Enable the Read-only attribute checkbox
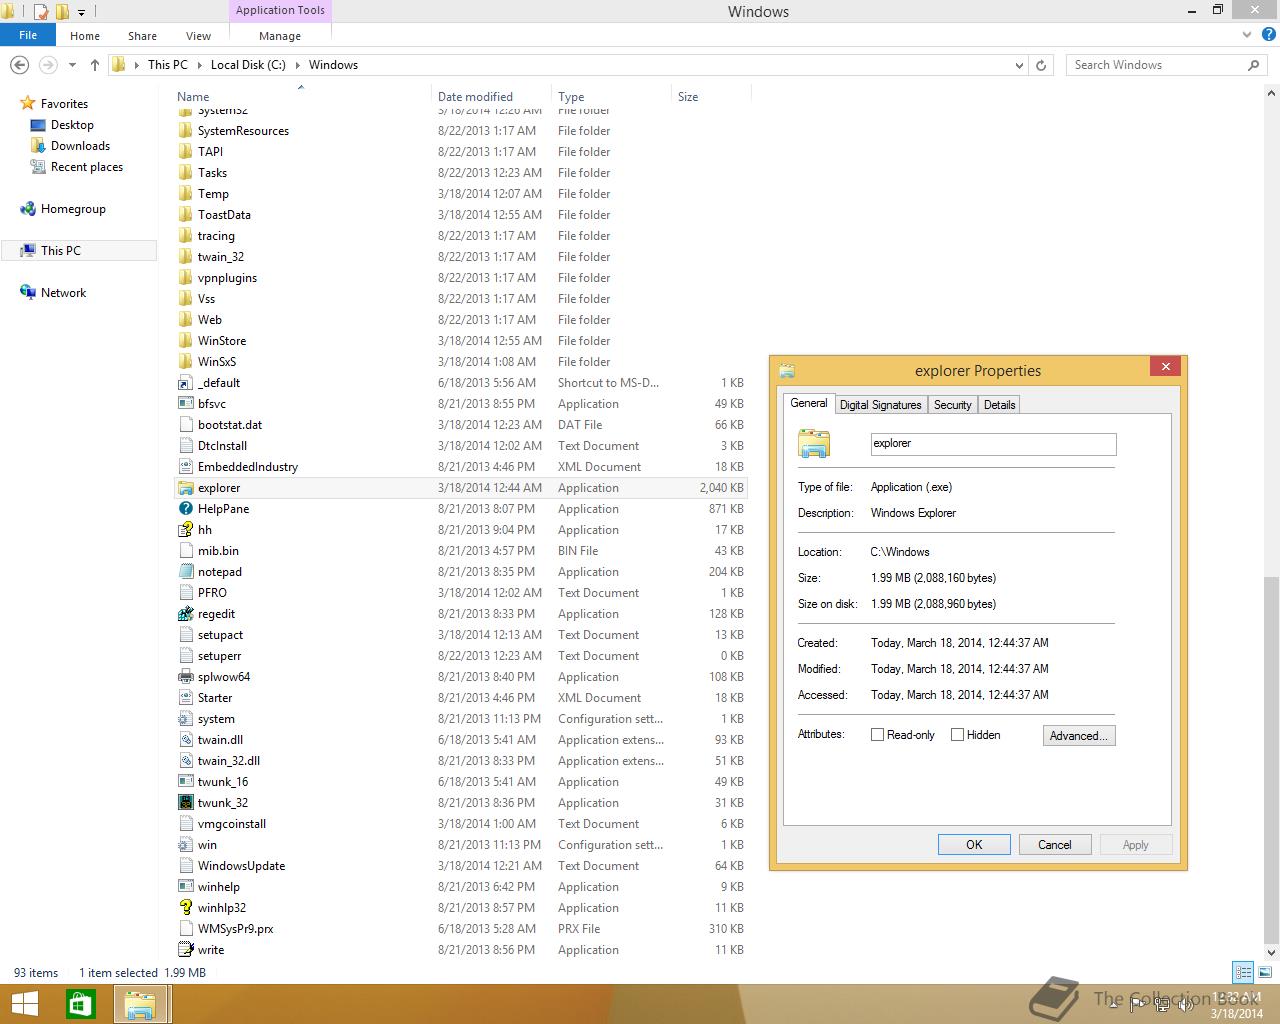 (x=877, y=734)
